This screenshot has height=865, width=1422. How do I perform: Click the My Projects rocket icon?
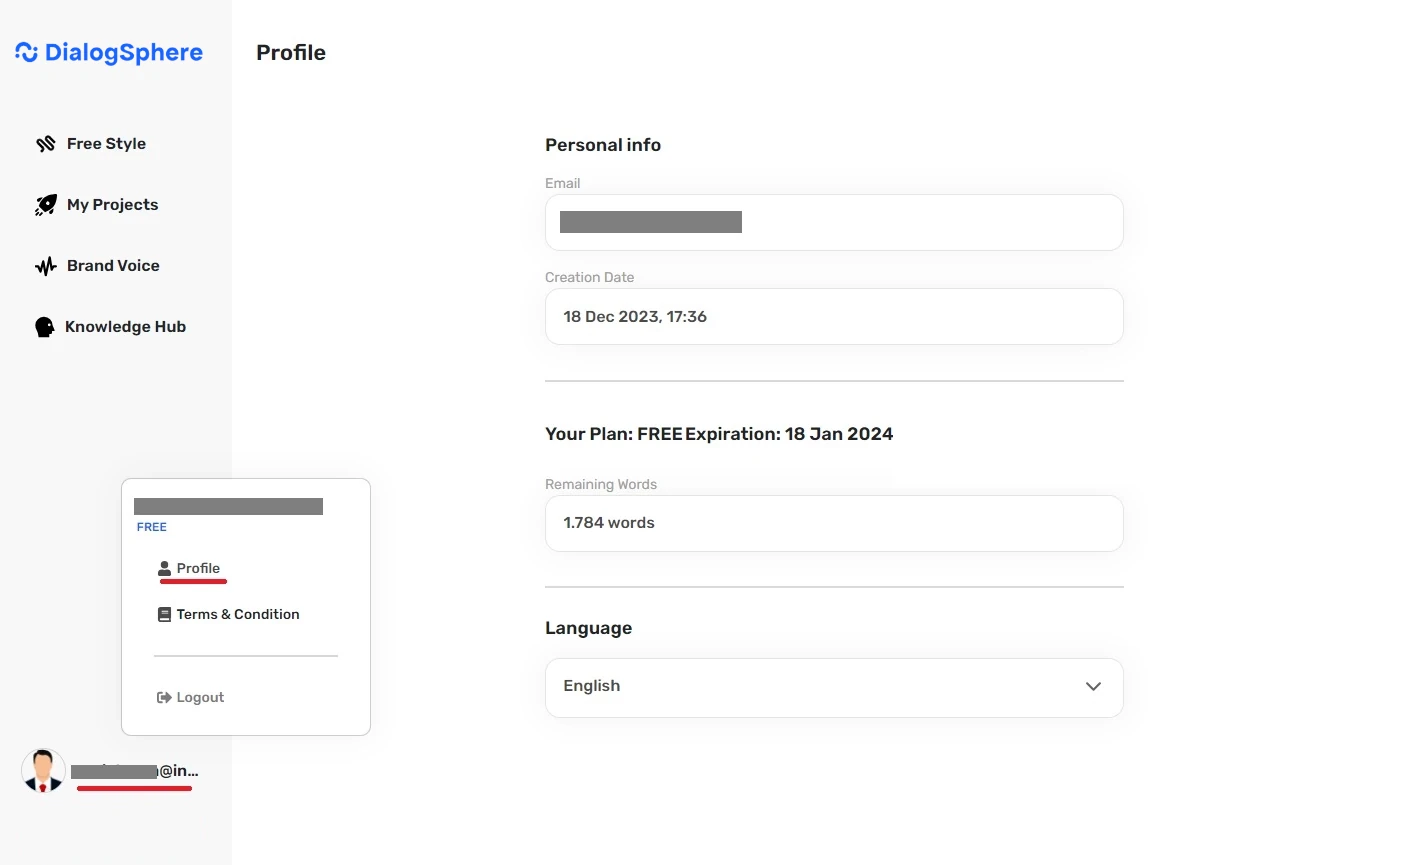point(46,205)
